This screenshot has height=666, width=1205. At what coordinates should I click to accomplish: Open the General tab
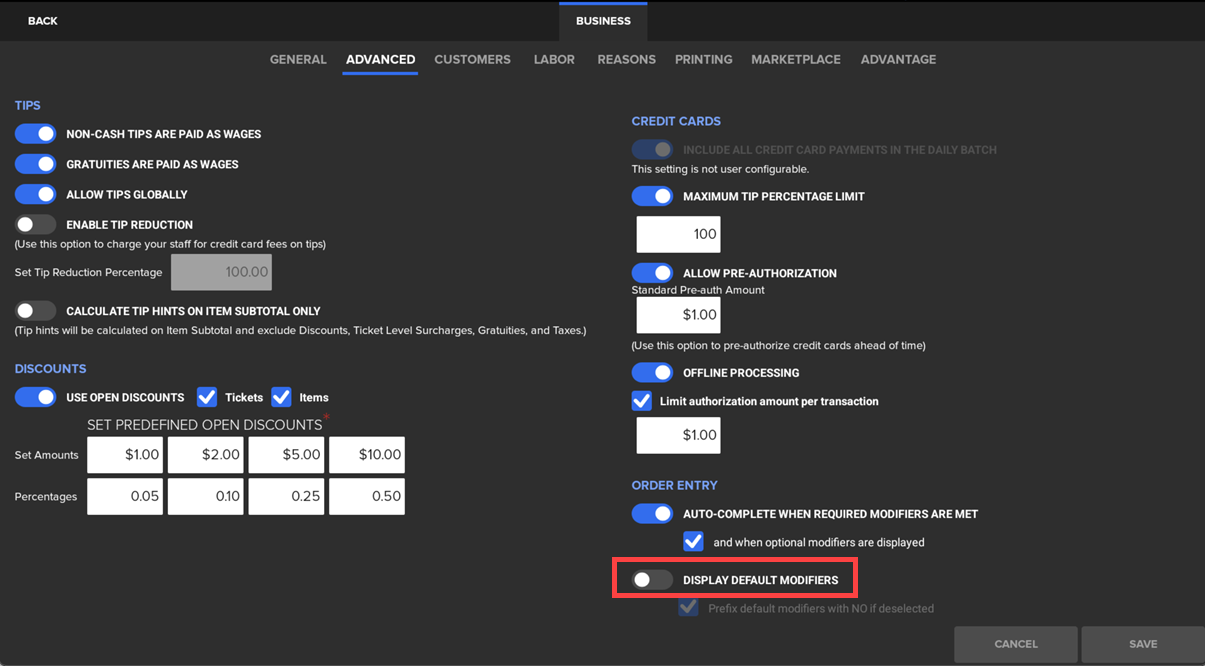(x=298, y=60)
